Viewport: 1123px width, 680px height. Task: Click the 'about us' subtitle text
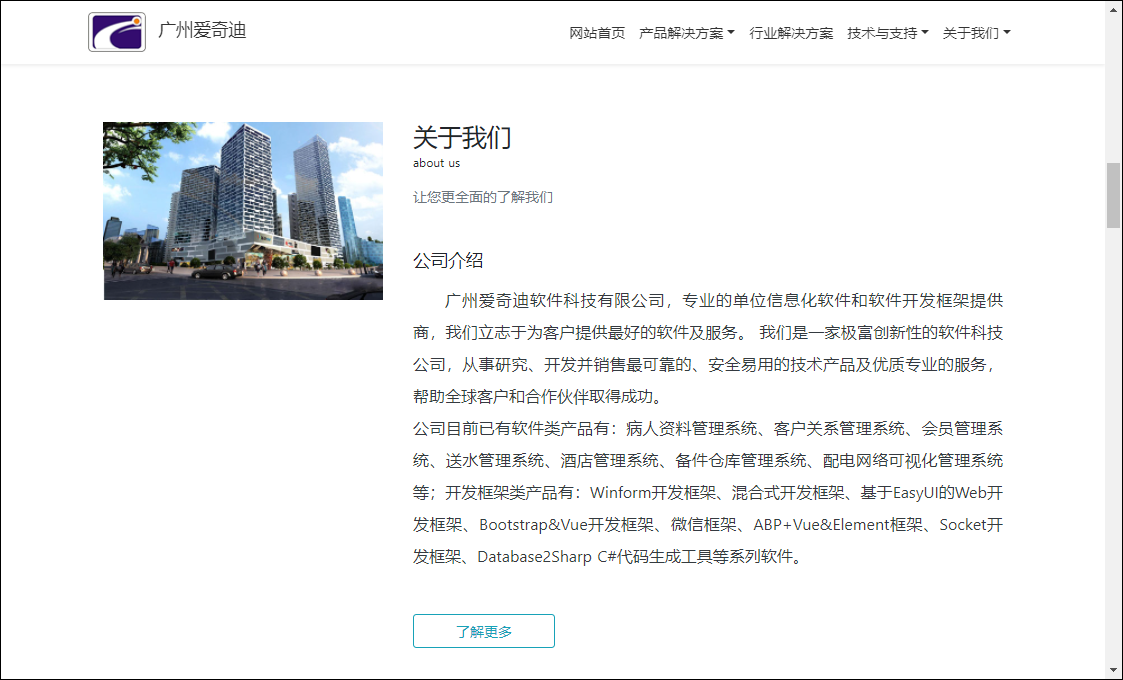point(436,163)
